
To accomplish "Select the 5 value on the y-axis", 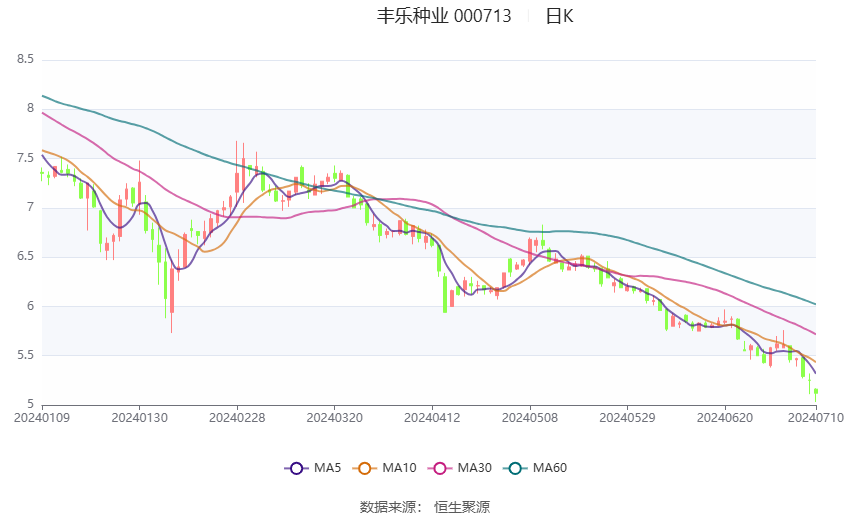I will click(x=30, y=404).
